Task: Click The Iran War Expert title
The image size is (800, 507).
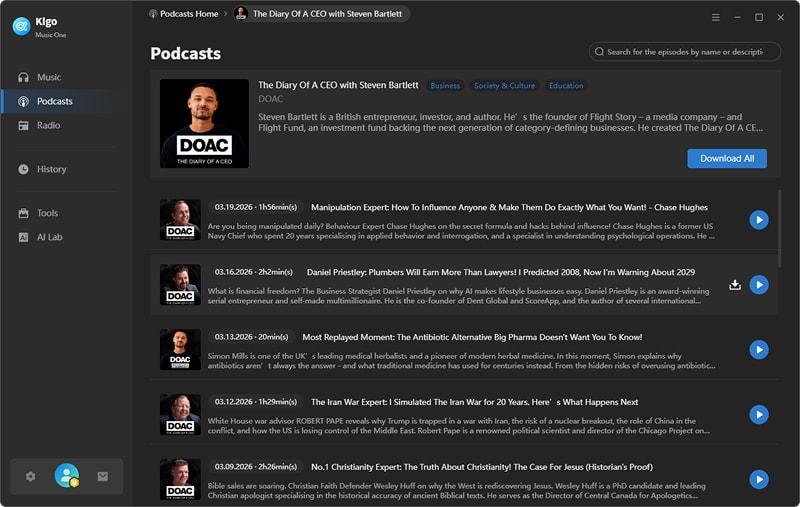Action: [474, 402]
